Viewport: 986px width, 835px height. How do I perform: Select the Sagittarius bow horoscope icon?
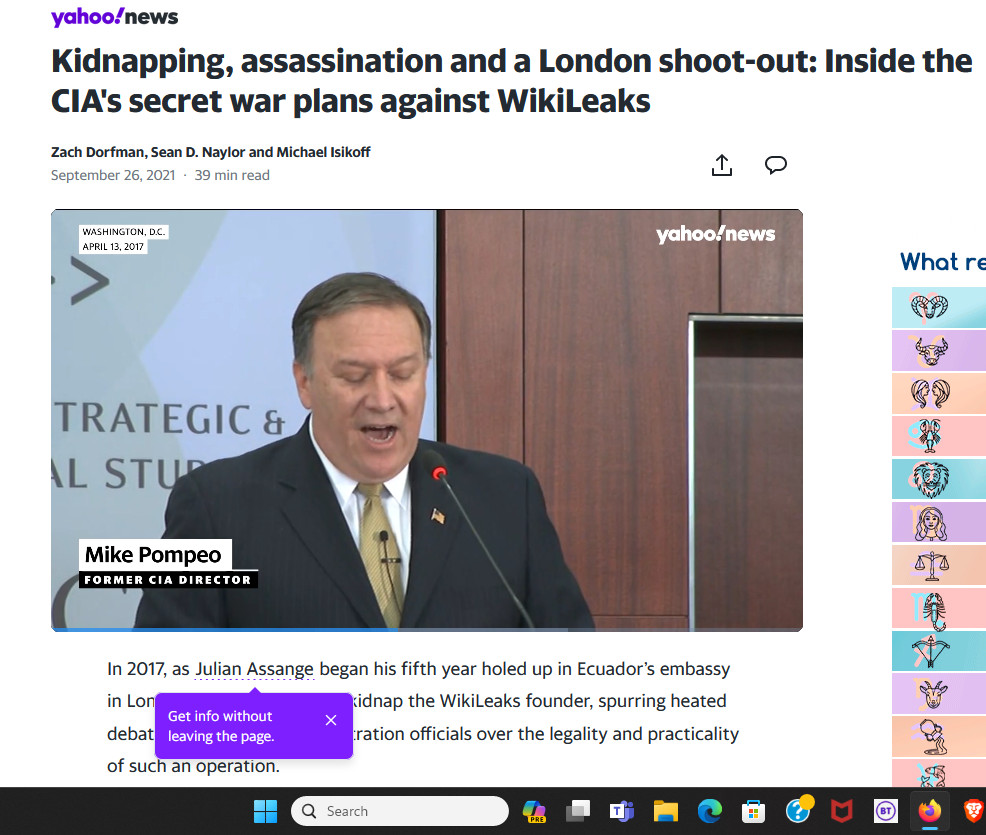pyautogui.click(x=930, y=651)
